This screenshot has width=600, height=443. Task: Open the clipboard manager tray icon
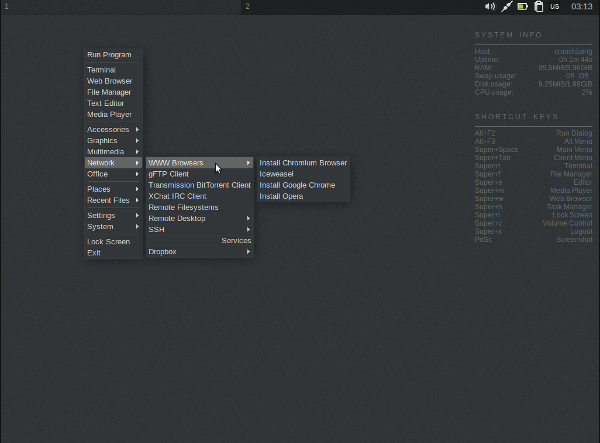coord(538,7)
